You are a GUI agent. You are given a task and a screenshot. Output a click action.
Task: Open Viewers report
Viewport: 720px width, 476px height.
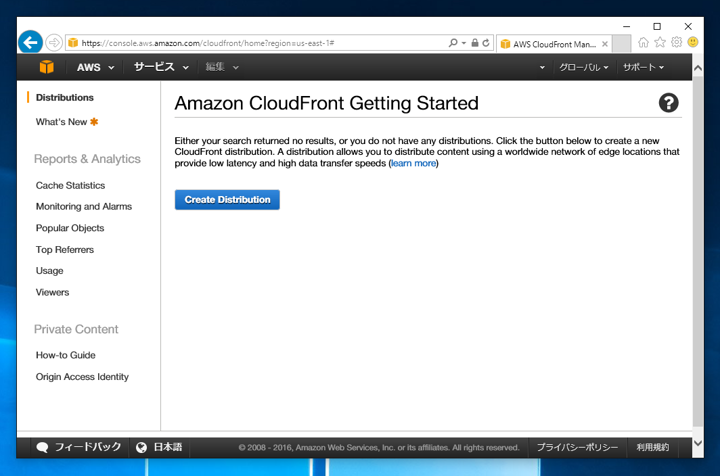point(52,292)
